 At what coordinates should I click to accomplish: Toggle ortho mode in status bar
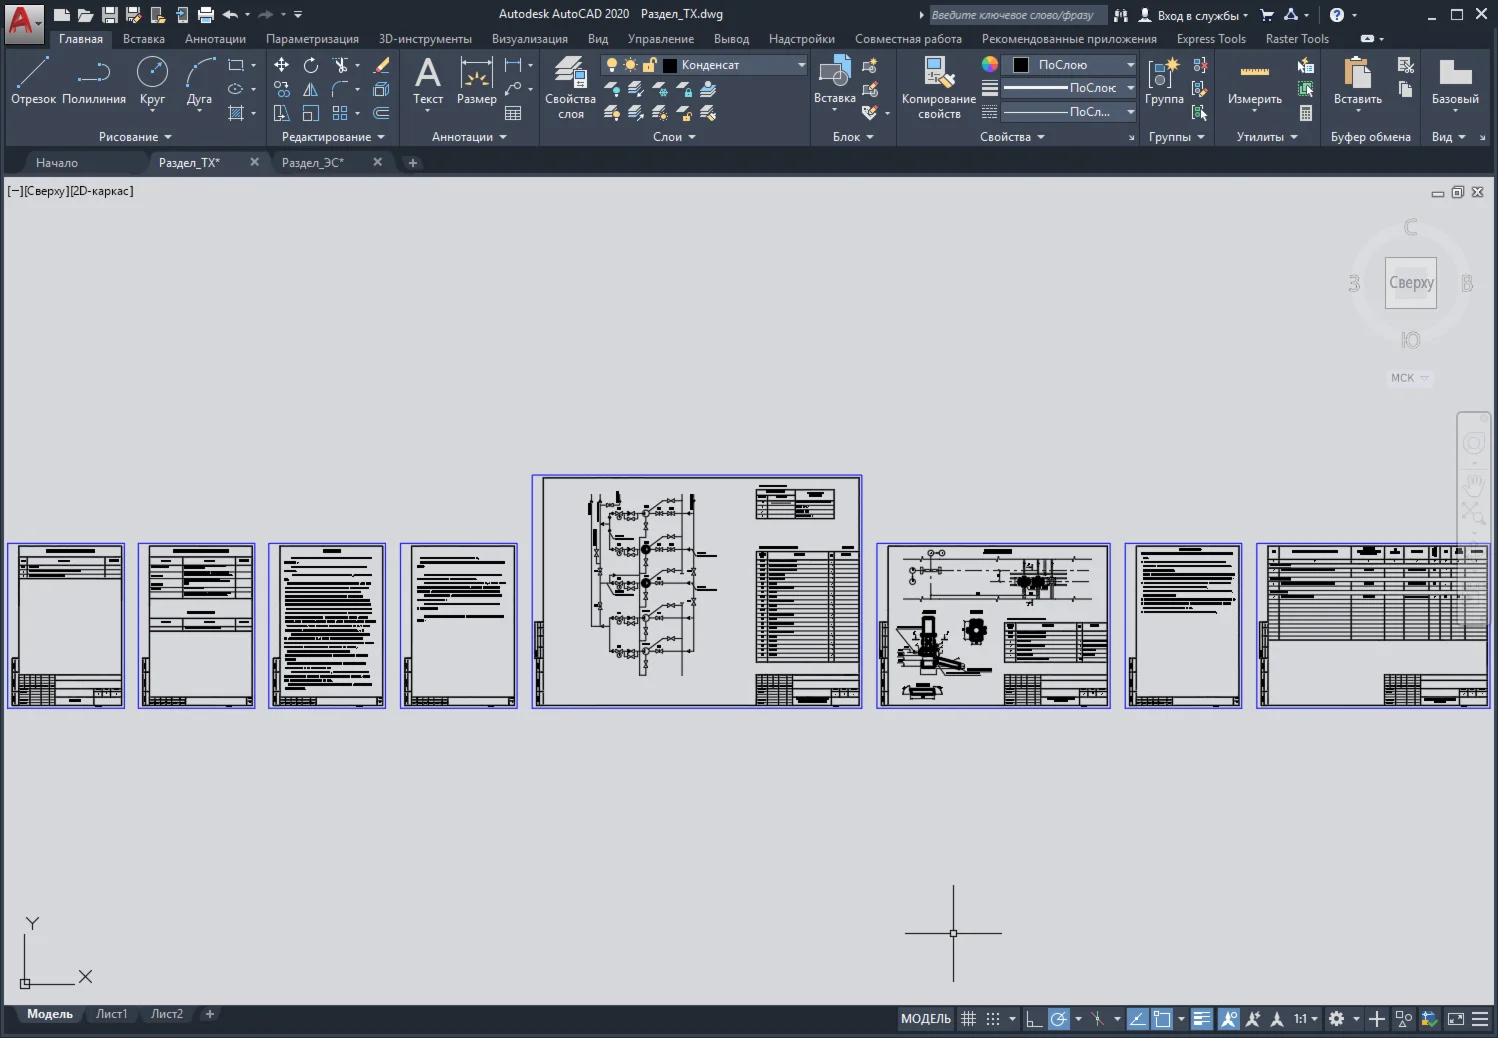1034,1019
